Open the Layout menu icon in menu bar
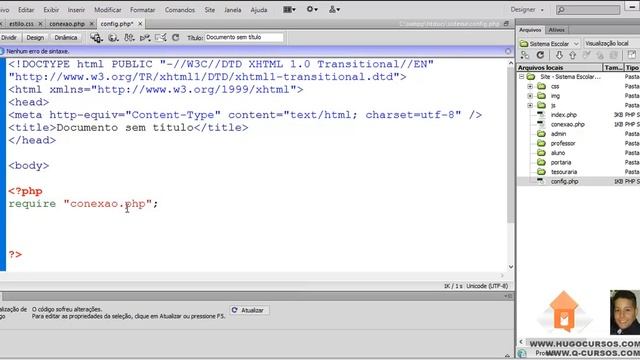Image resolution: width=640 pixels, height=360 pixels. coord(289,9)
